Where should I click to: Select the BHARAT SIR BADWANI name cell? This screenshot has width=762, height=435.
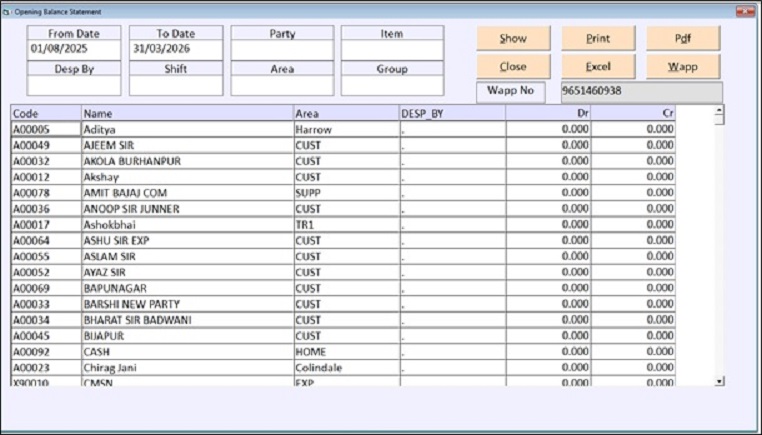pos(188,320)
